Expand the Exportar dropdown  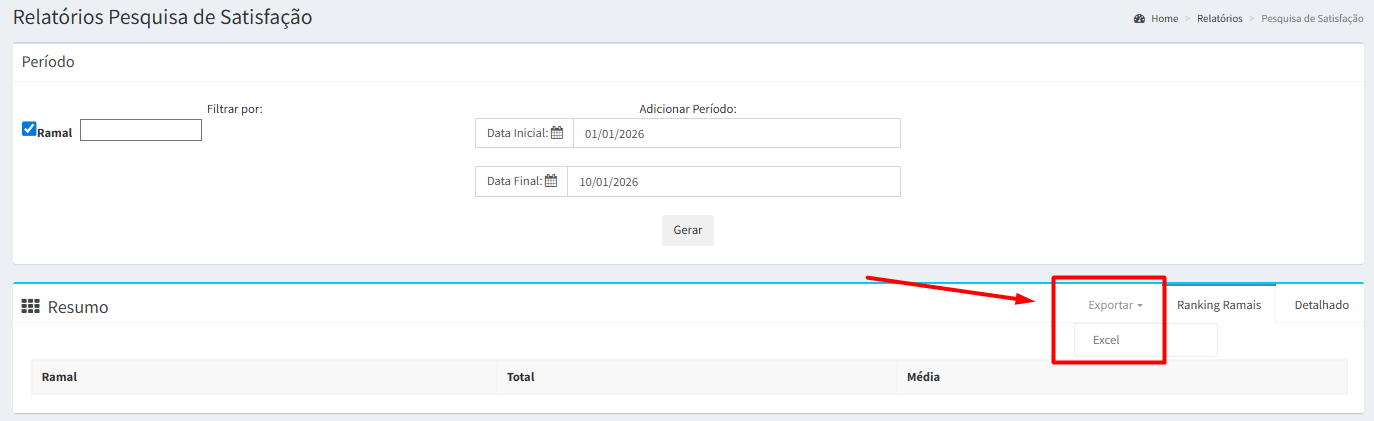point(1115,305)
